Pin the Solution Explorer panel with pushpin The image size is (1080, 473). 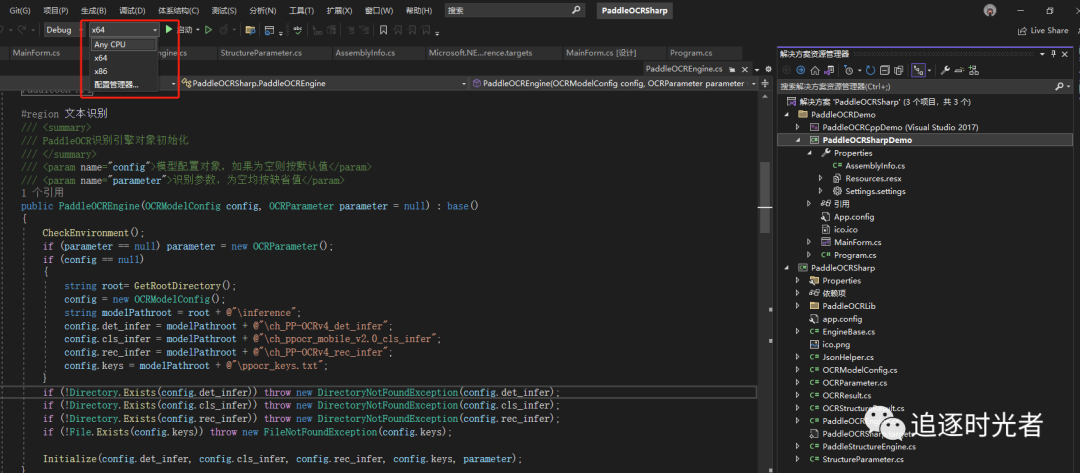pos(1053,54)
